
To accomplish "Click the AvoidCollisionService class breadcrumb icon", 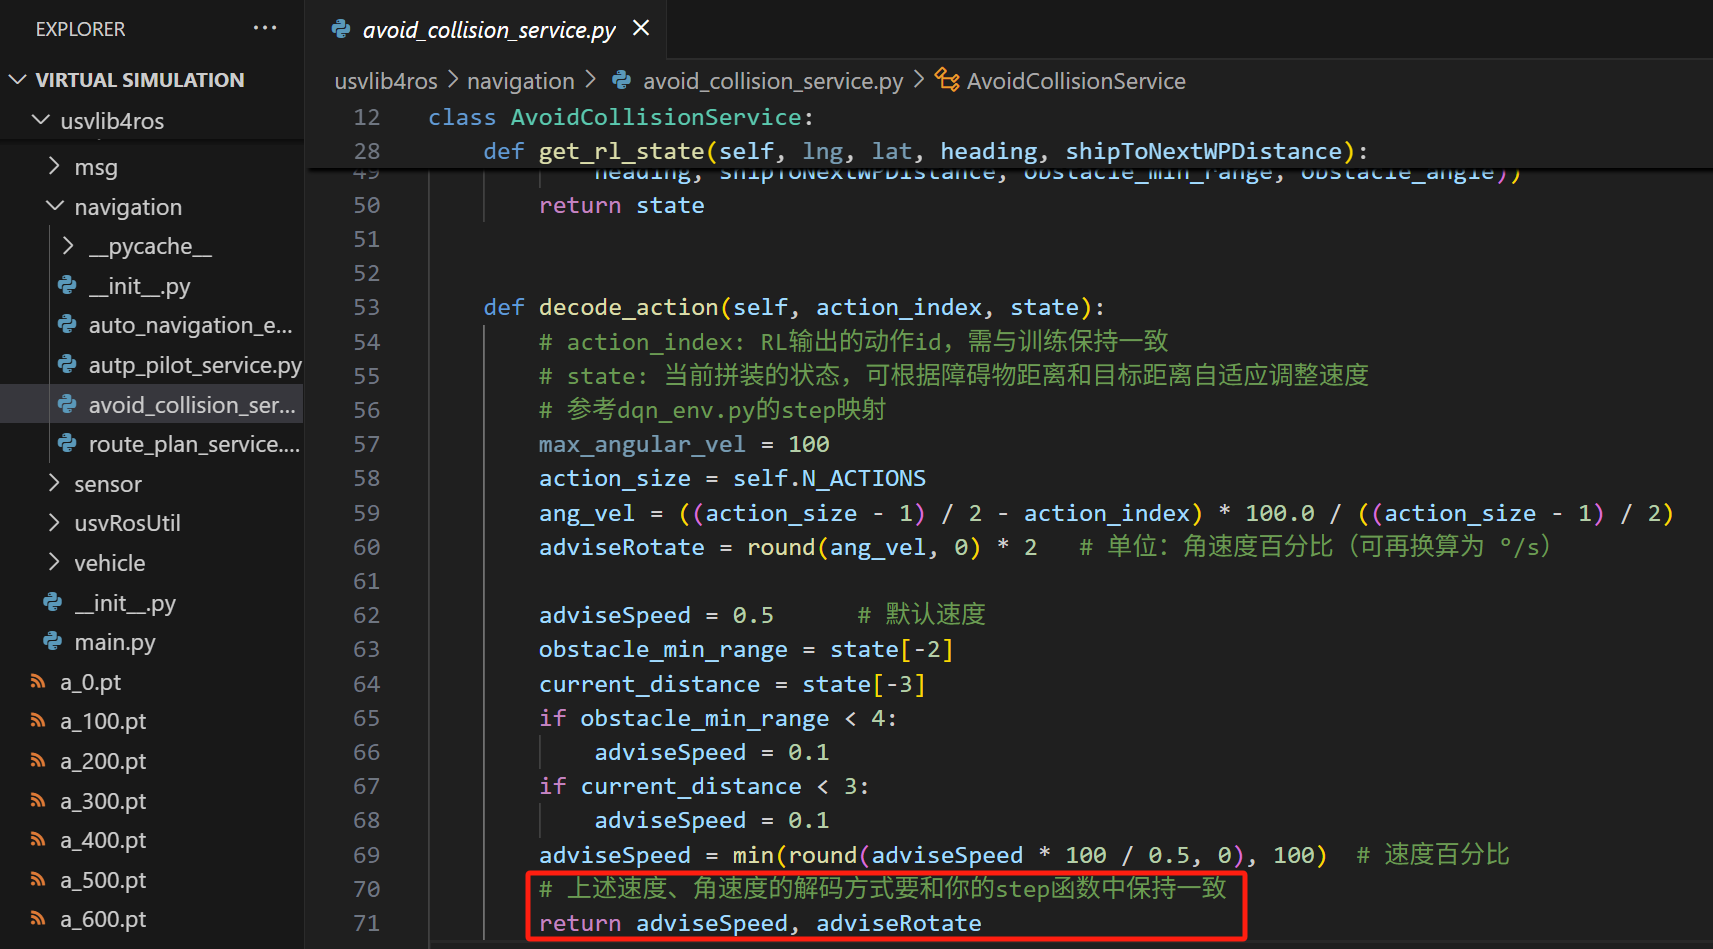I will coord(946,80).
